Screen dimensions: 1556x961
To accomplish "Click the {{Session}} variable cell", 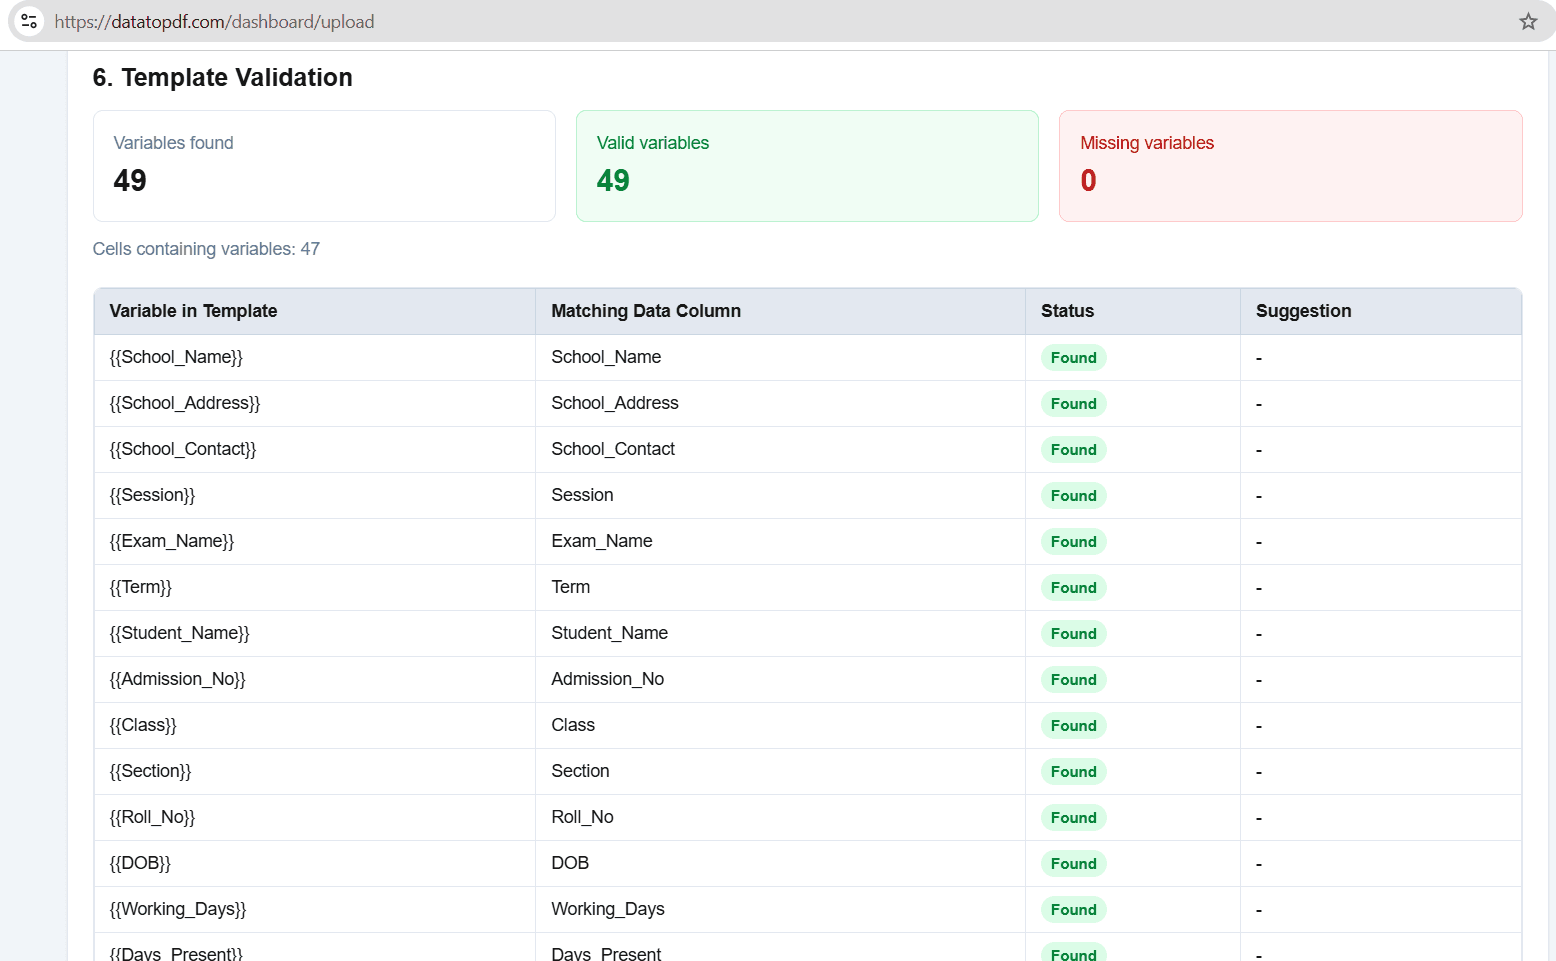I will point(314,495).
